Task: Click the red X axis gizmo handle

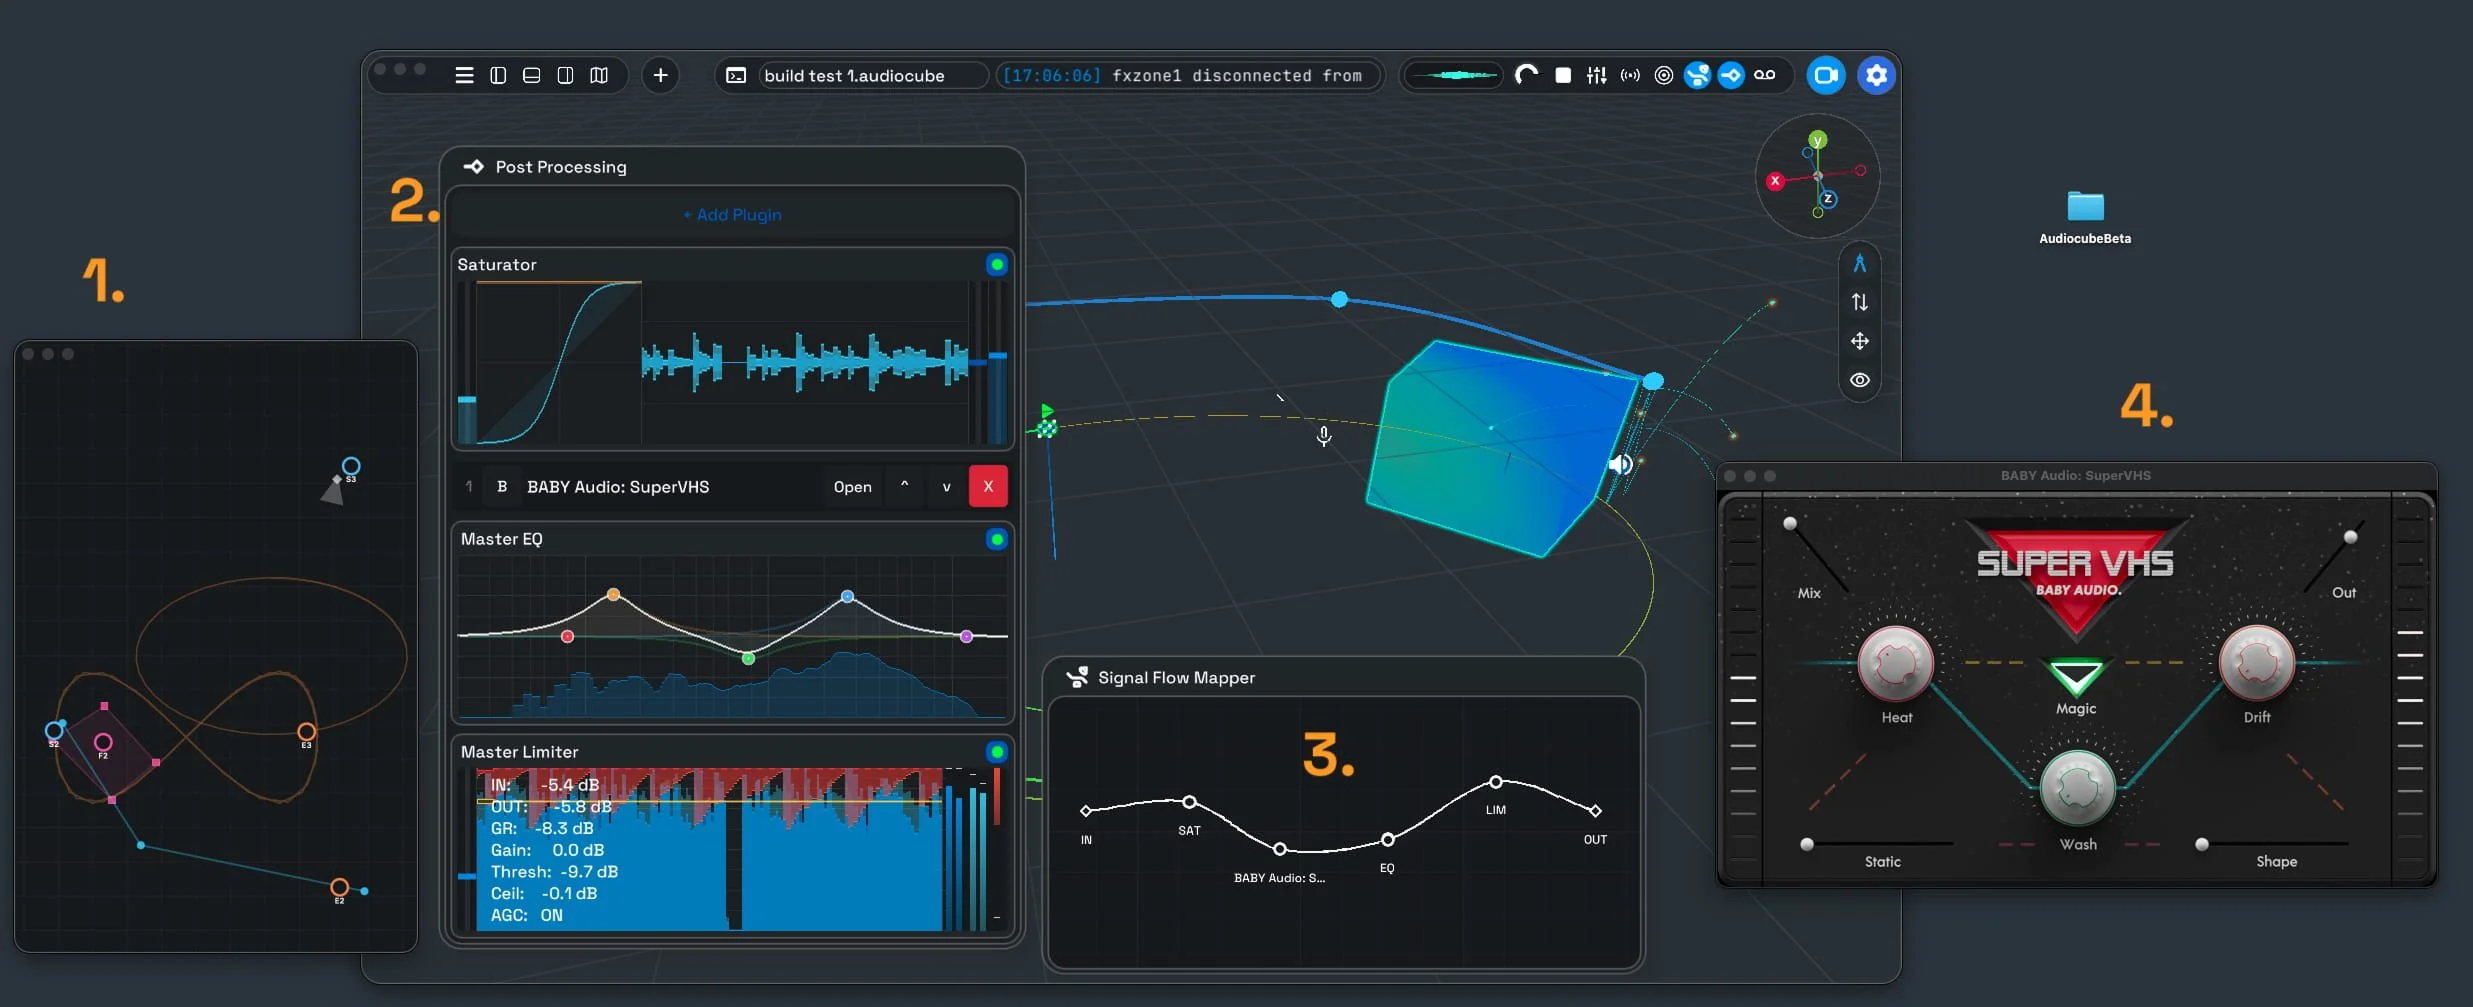Action: tap(1775, 181)
